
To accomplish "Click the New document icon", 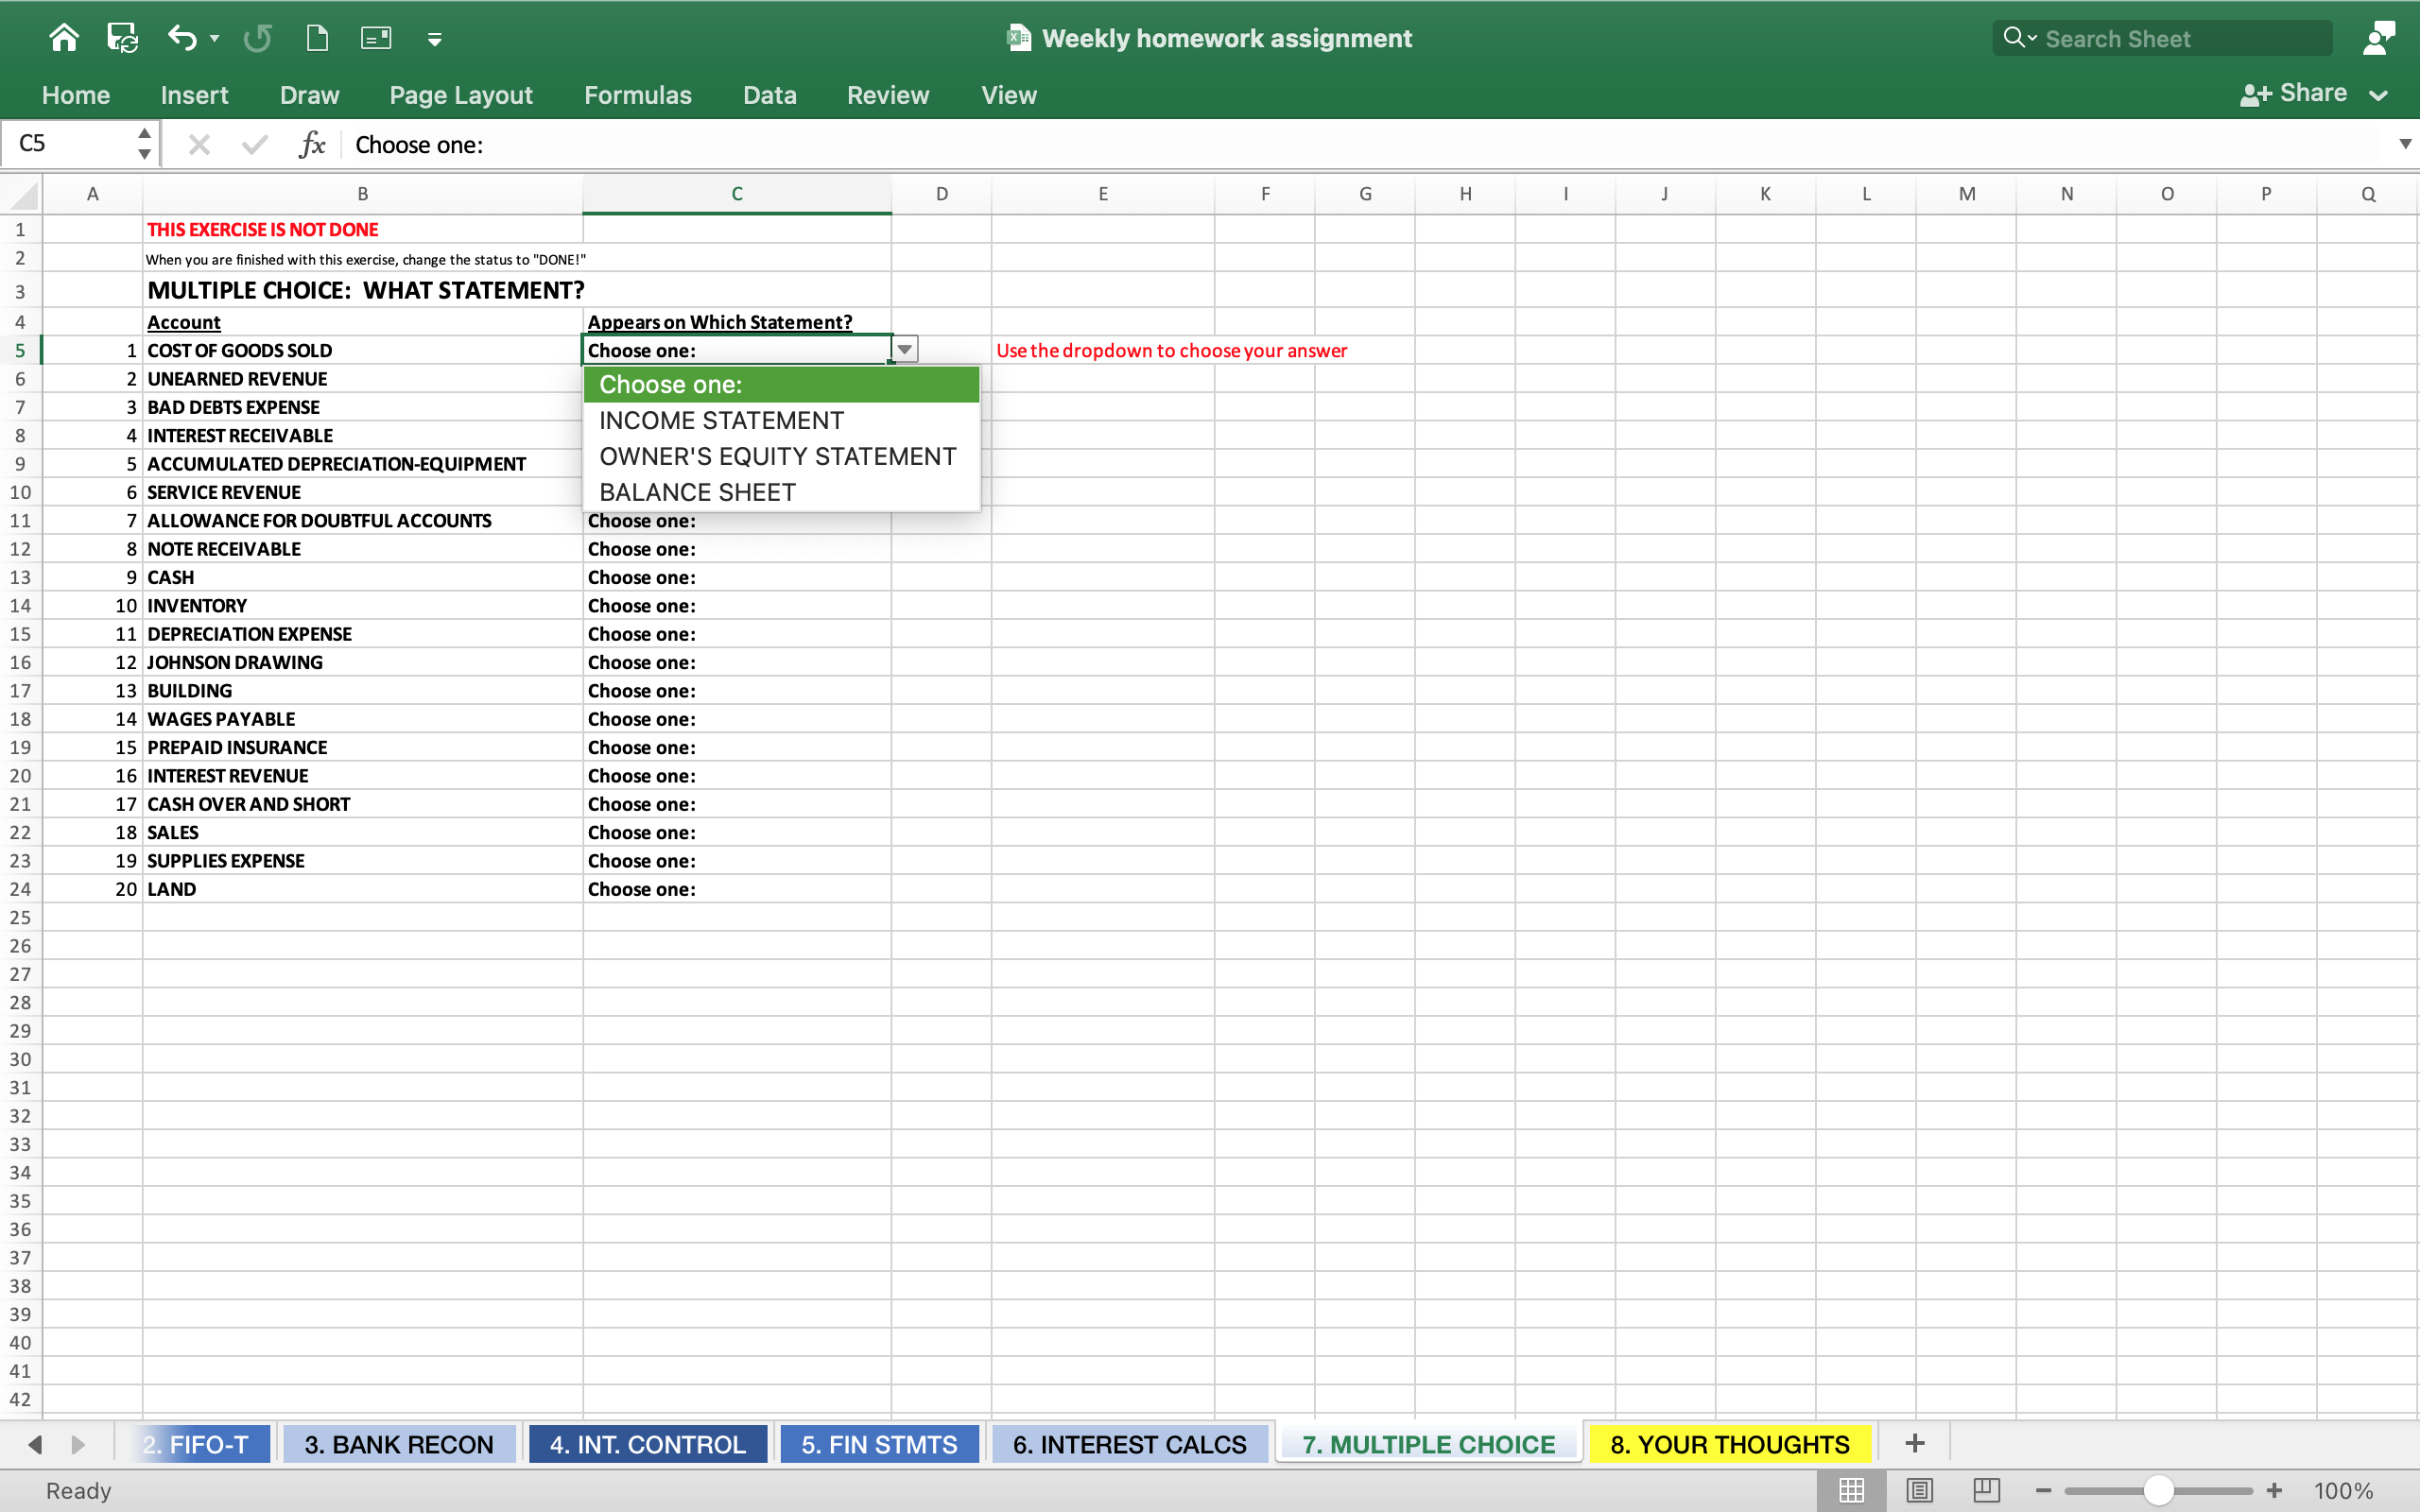I will [x=317, y=38].
